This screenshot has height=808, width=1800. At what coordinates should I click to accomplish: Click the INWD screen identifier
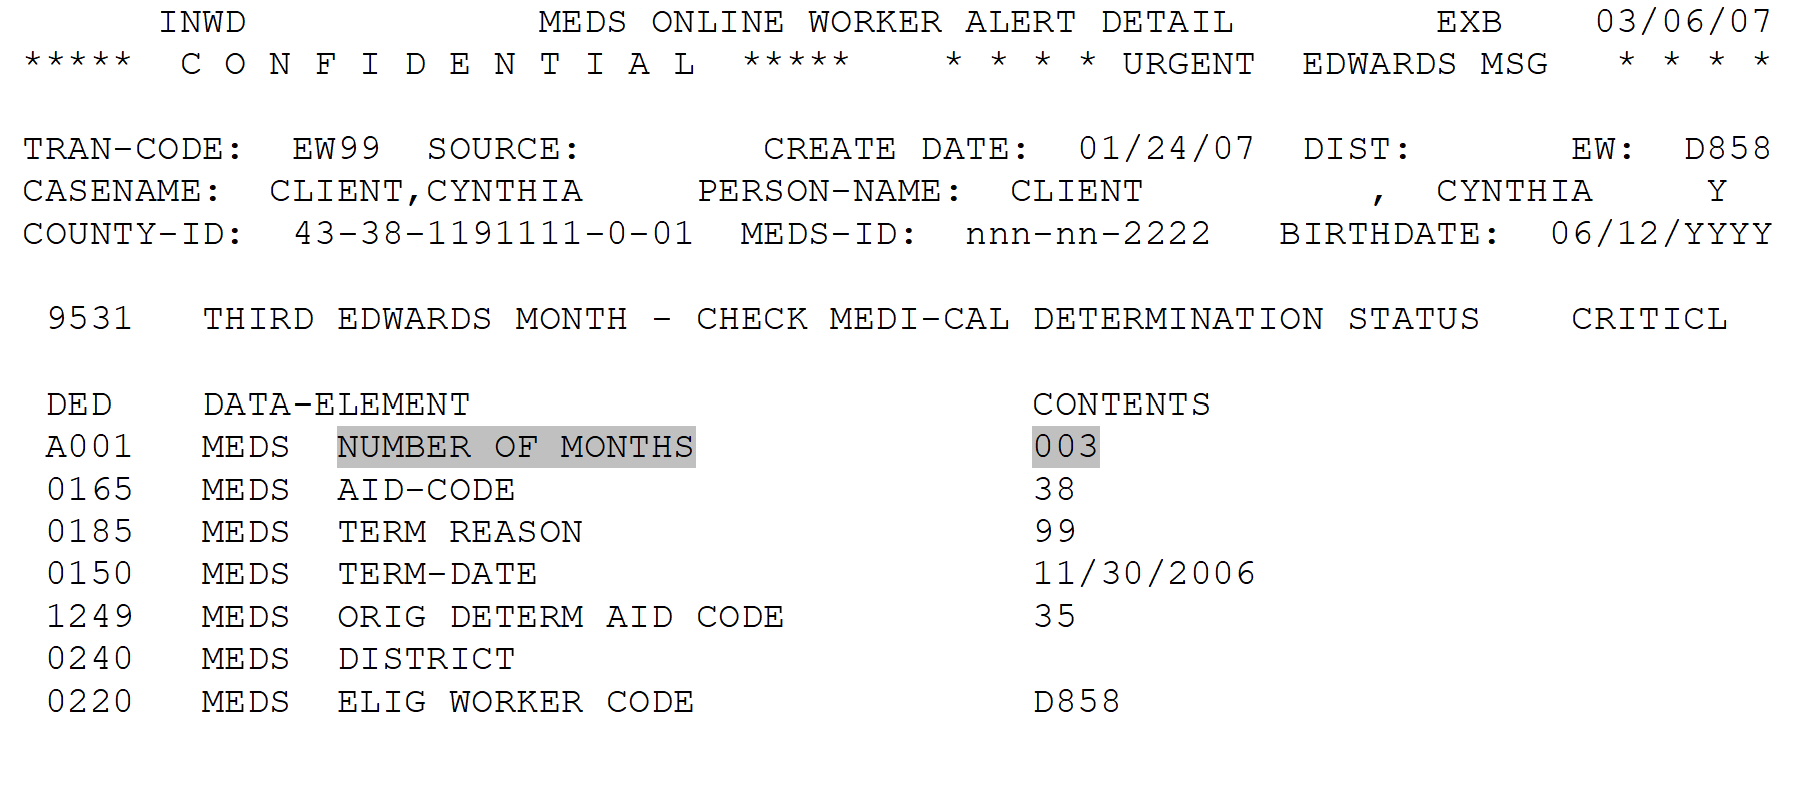coord(202,22)
